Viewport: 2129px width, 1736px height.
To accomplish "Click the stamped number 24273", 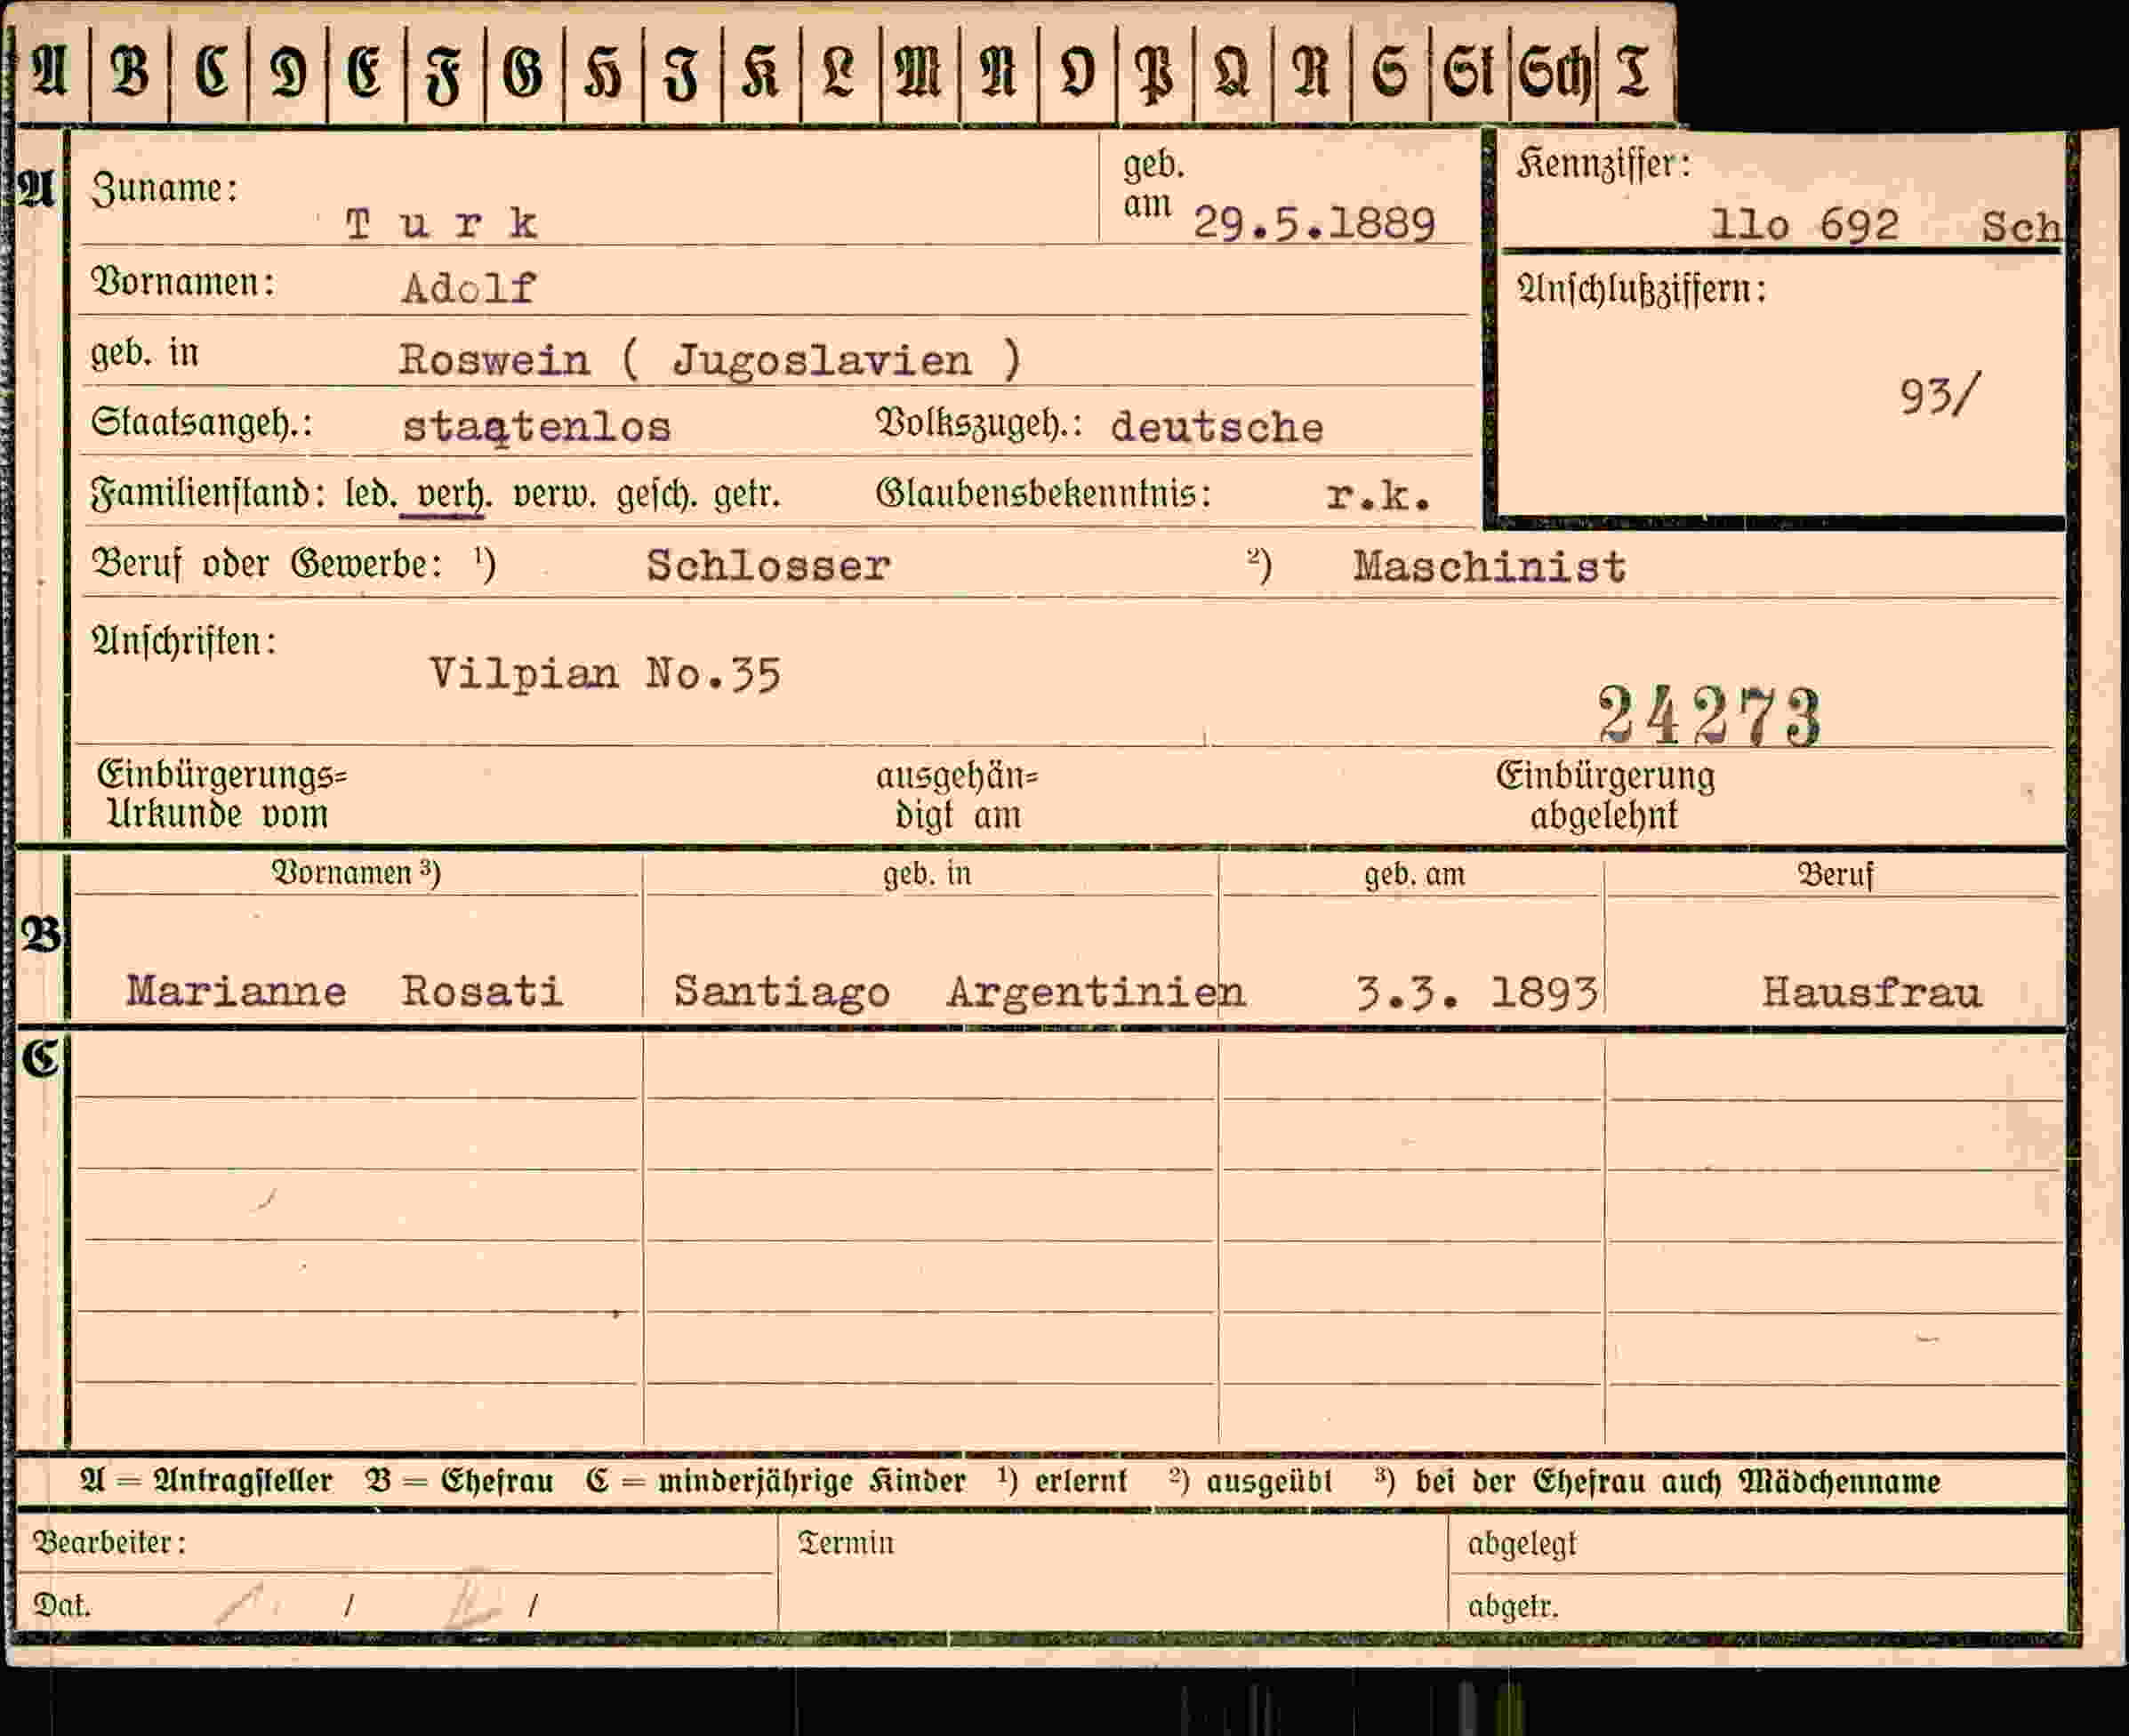I will pos(1709,716).
